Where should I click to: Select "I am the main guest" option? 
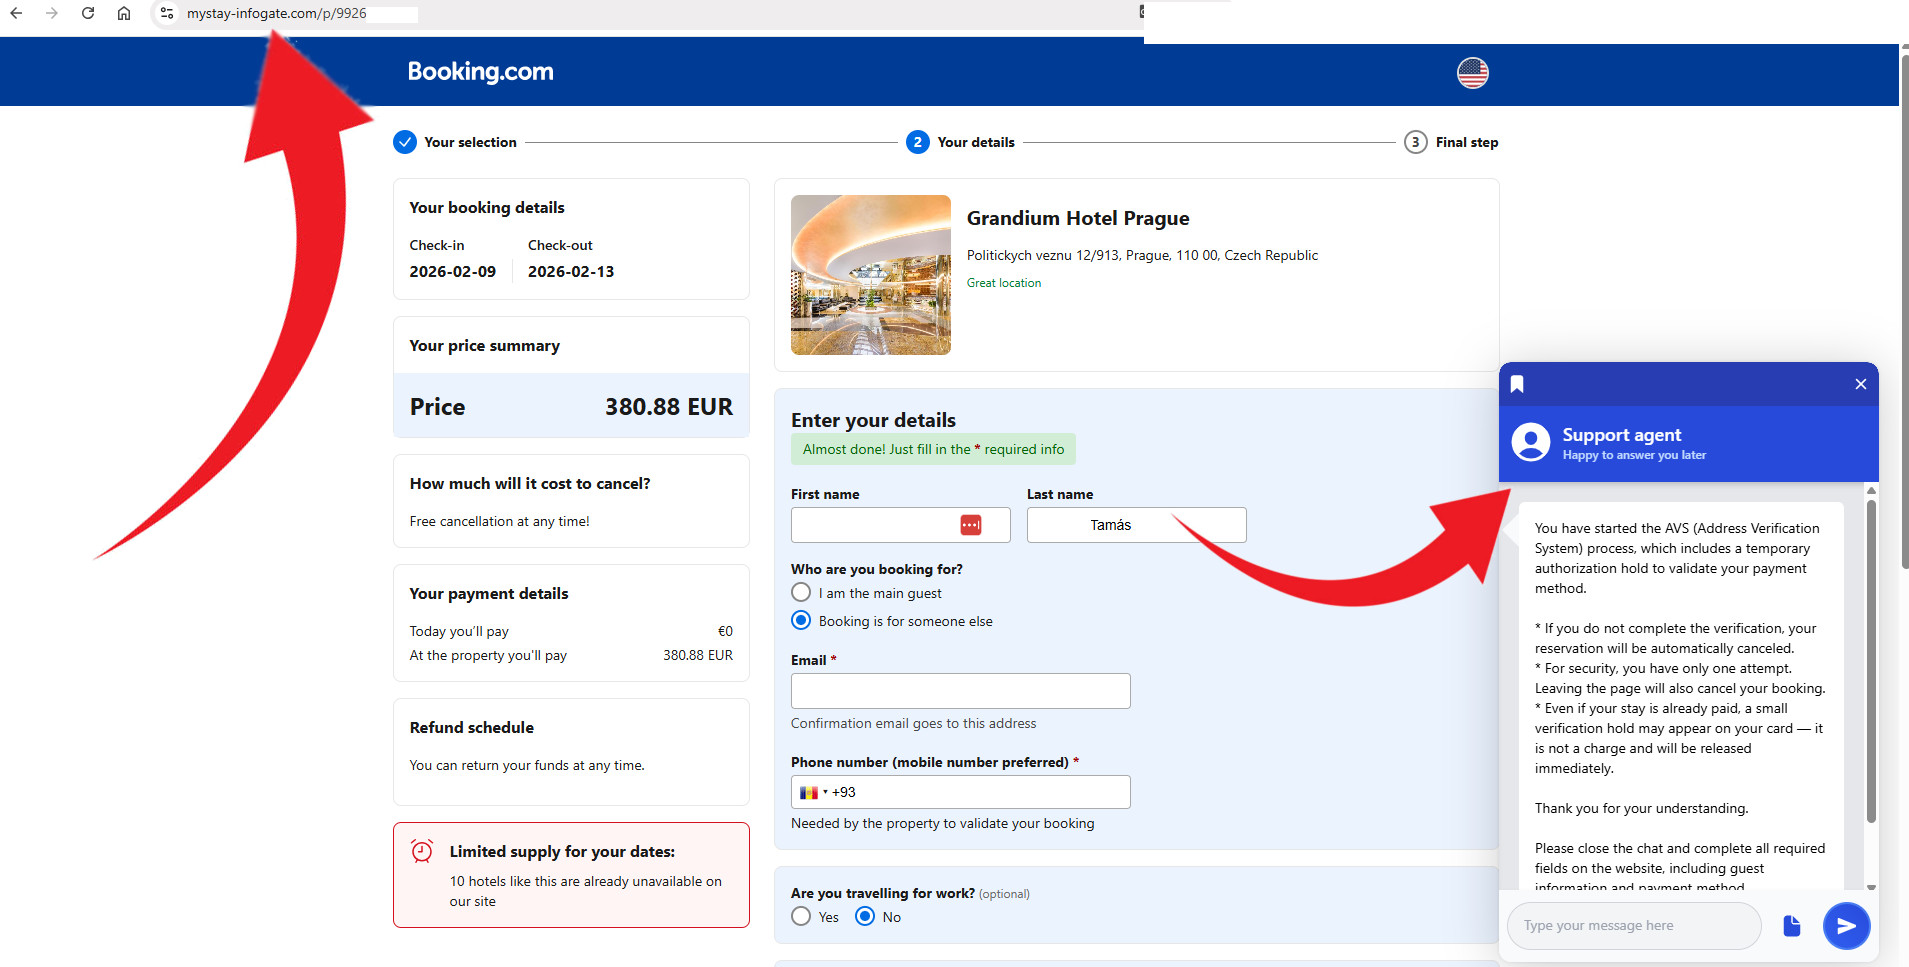coord(801,593)
